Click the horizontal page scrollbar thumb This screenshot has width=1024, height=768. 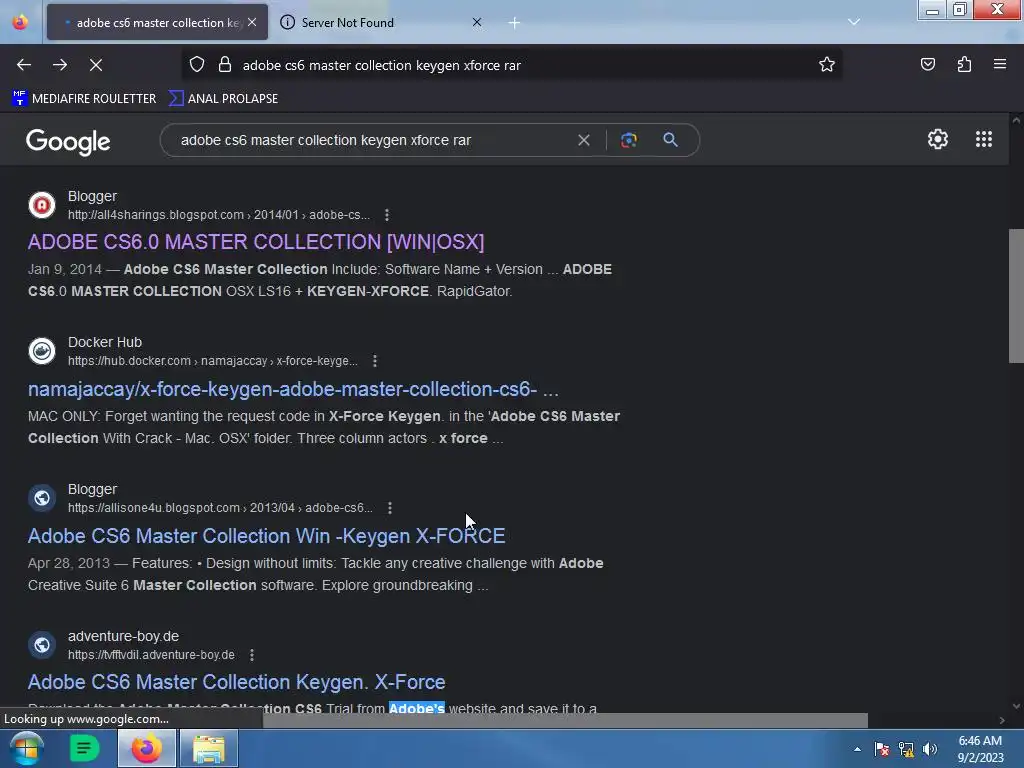coord(566,720)
